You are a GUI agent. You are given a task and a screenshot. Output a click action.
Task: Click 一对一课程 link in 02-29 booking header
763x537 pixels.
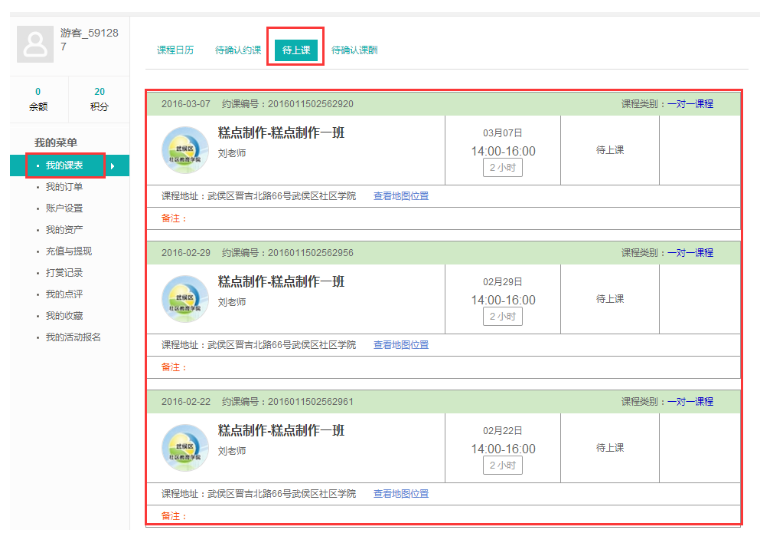click(x=690, y=253)
